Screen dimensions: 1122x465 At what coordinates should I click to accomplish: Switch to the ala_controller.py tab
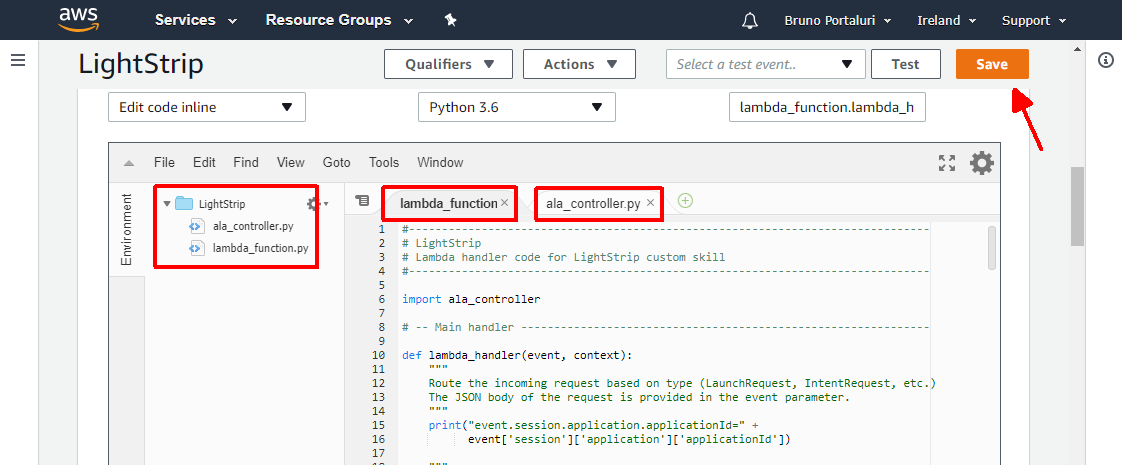tap(592, 203)
